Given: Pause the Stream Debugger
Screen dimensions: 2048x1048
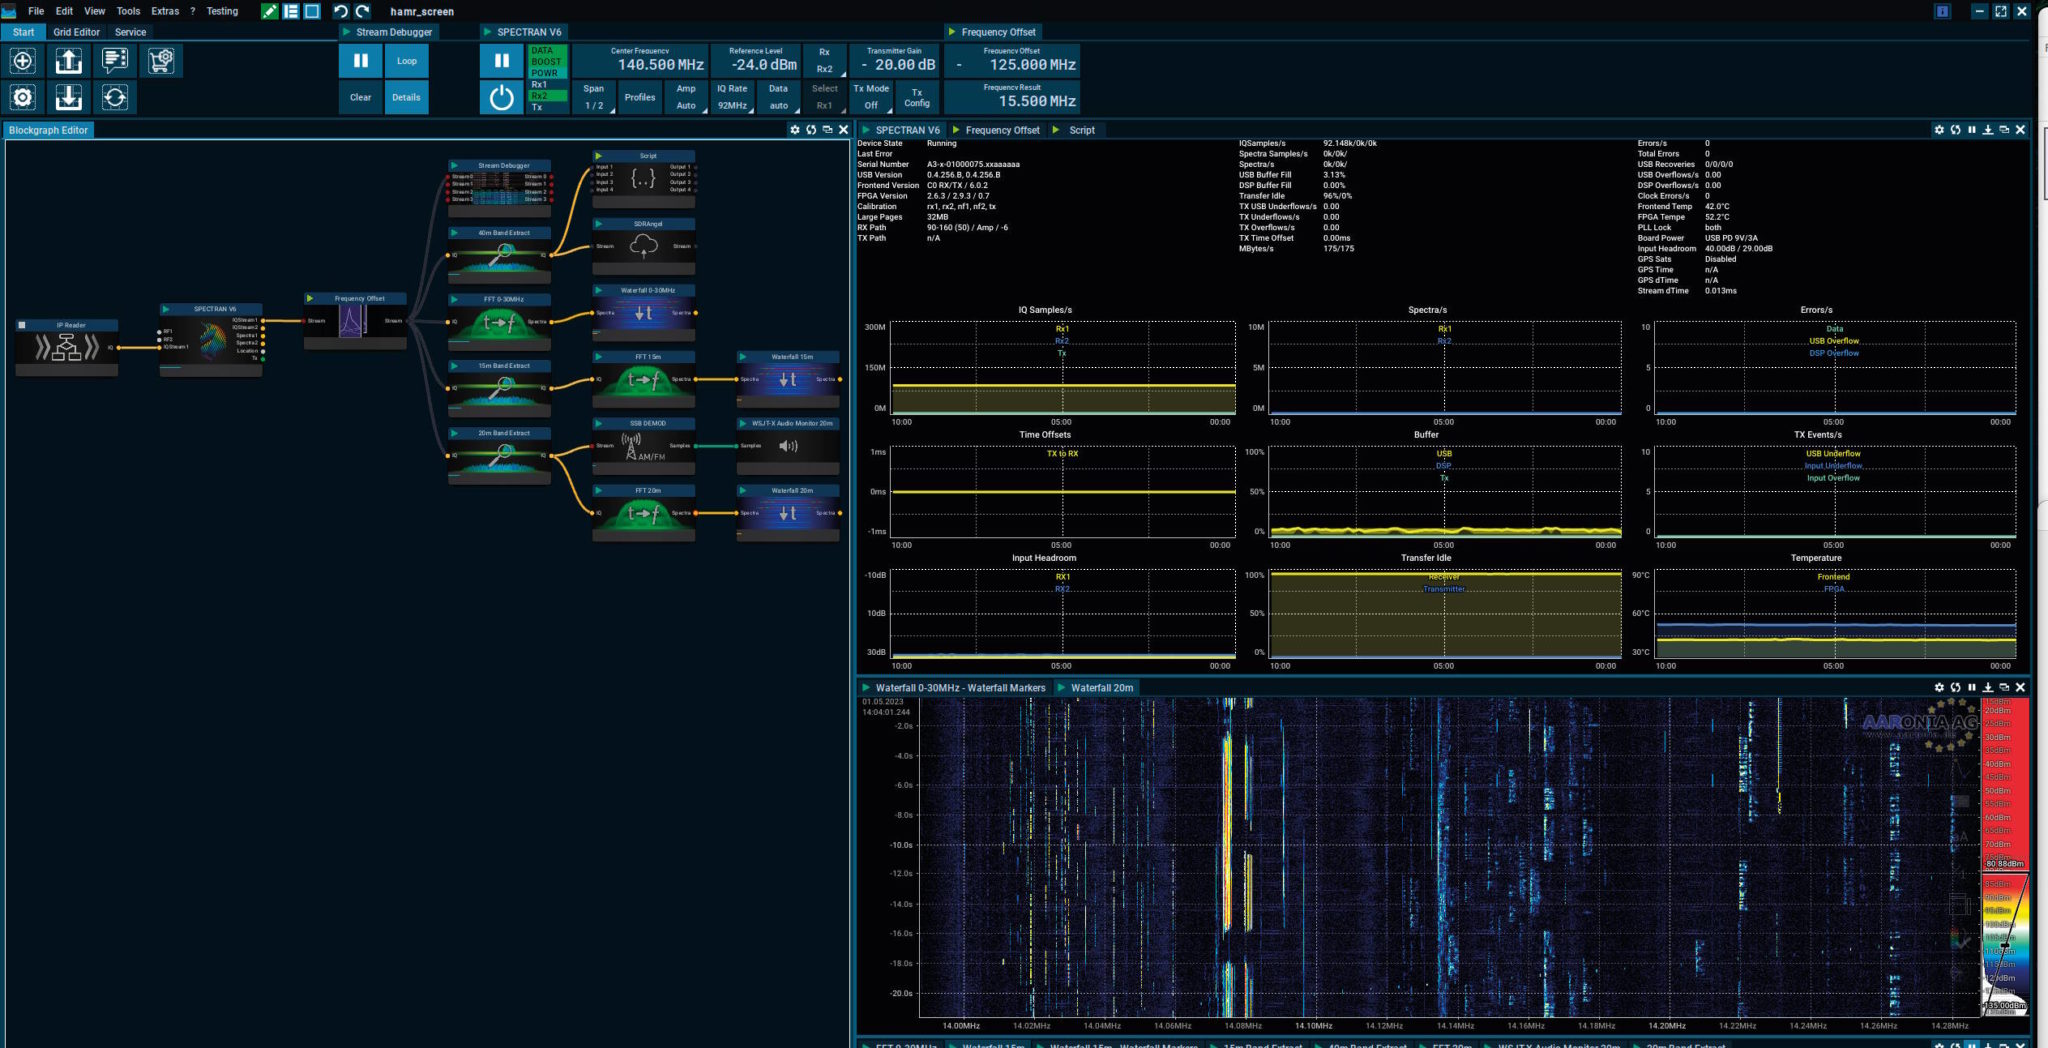Looking at the screenshot, I should click(x=360, y=61).
